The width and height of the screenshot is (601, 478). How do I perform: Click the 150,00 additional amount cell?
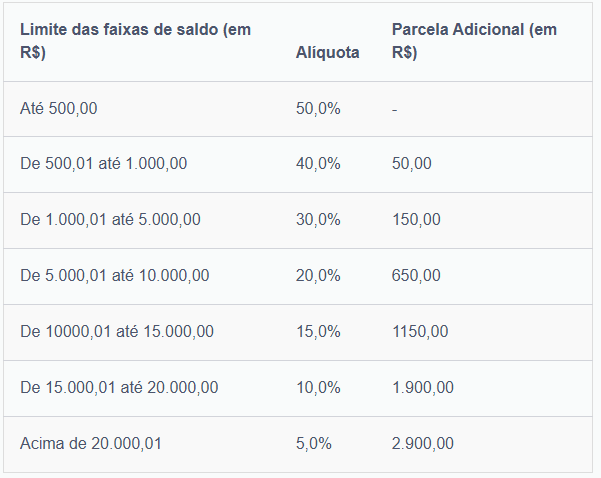pos(416,220)
